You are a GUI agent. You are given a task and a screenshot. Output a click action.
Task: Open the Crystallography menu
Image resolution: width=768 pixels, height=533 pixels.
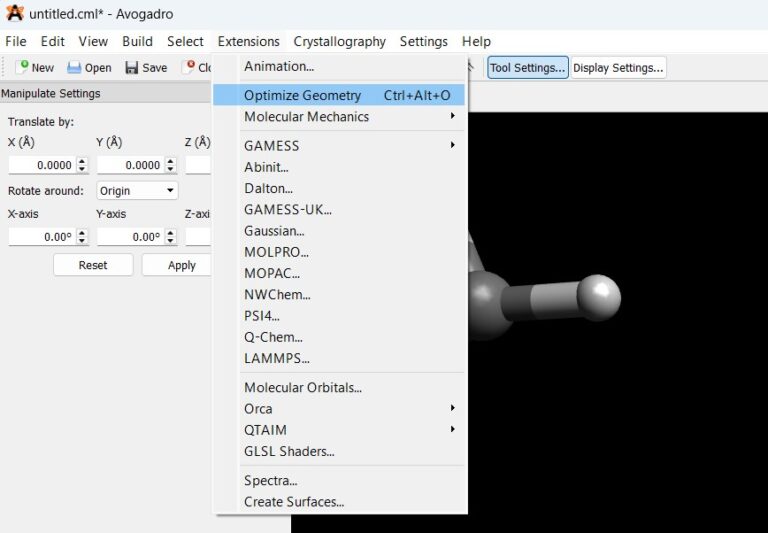pyautogui.click(x=339, y=42)
